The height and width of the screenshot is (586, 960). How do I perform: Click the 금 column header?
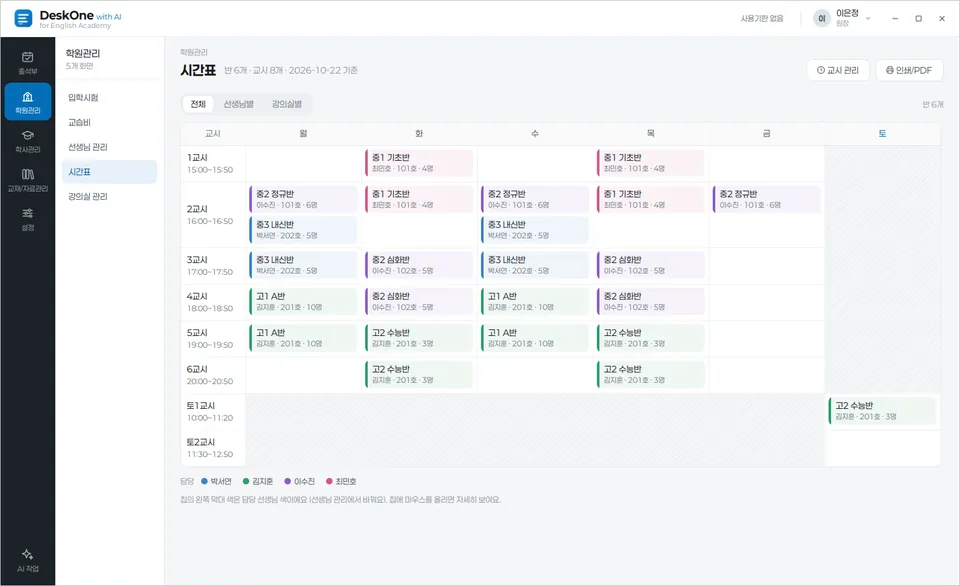pyautogui.click(x=767, y=133)
